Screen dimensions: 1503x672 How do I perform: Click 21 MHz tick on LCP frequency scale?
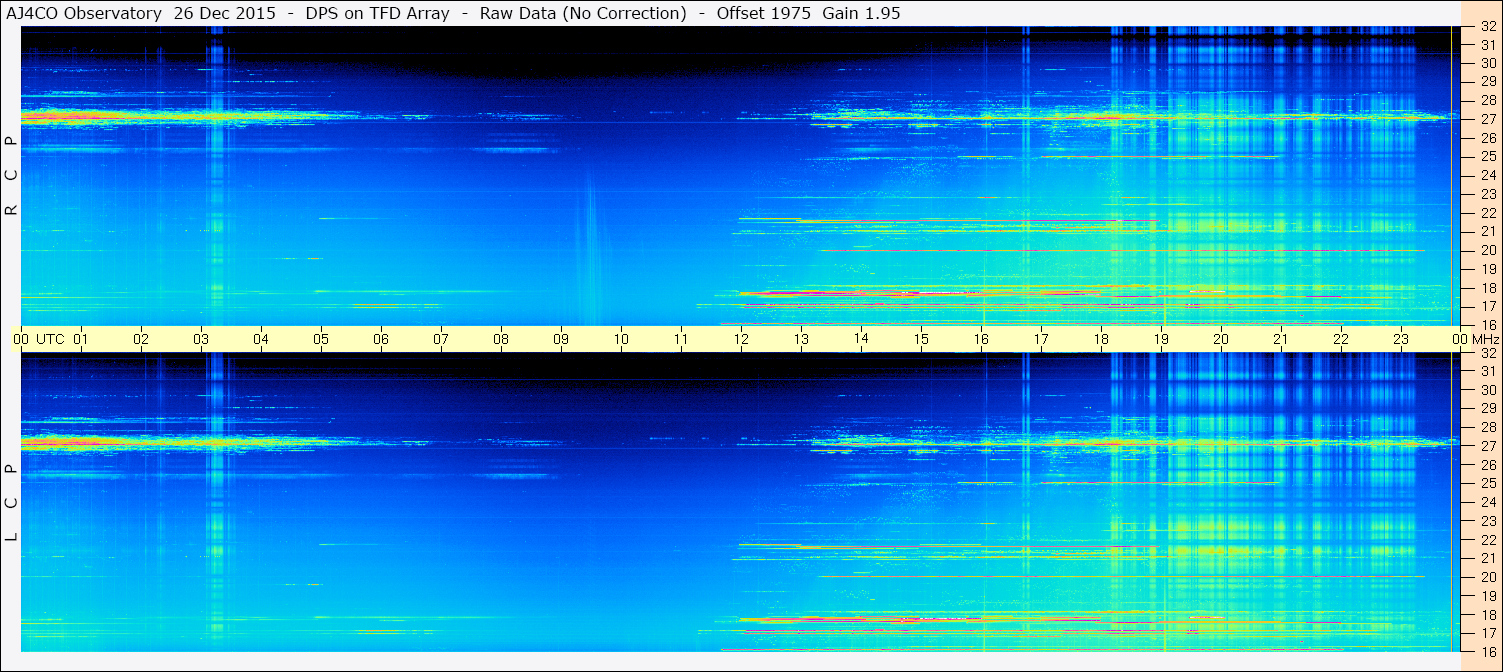point(1487,558)
